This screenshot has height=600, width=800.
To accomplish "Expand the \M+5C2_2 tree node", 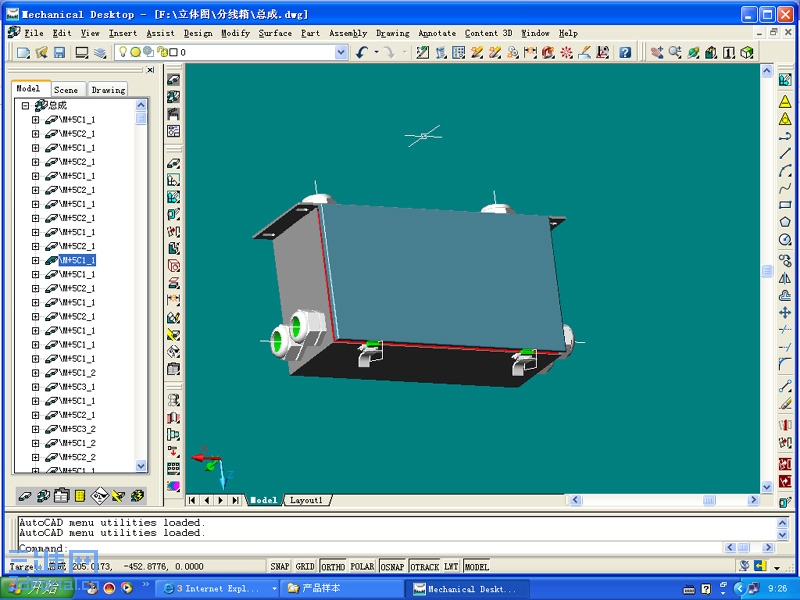I will point(35,457).
